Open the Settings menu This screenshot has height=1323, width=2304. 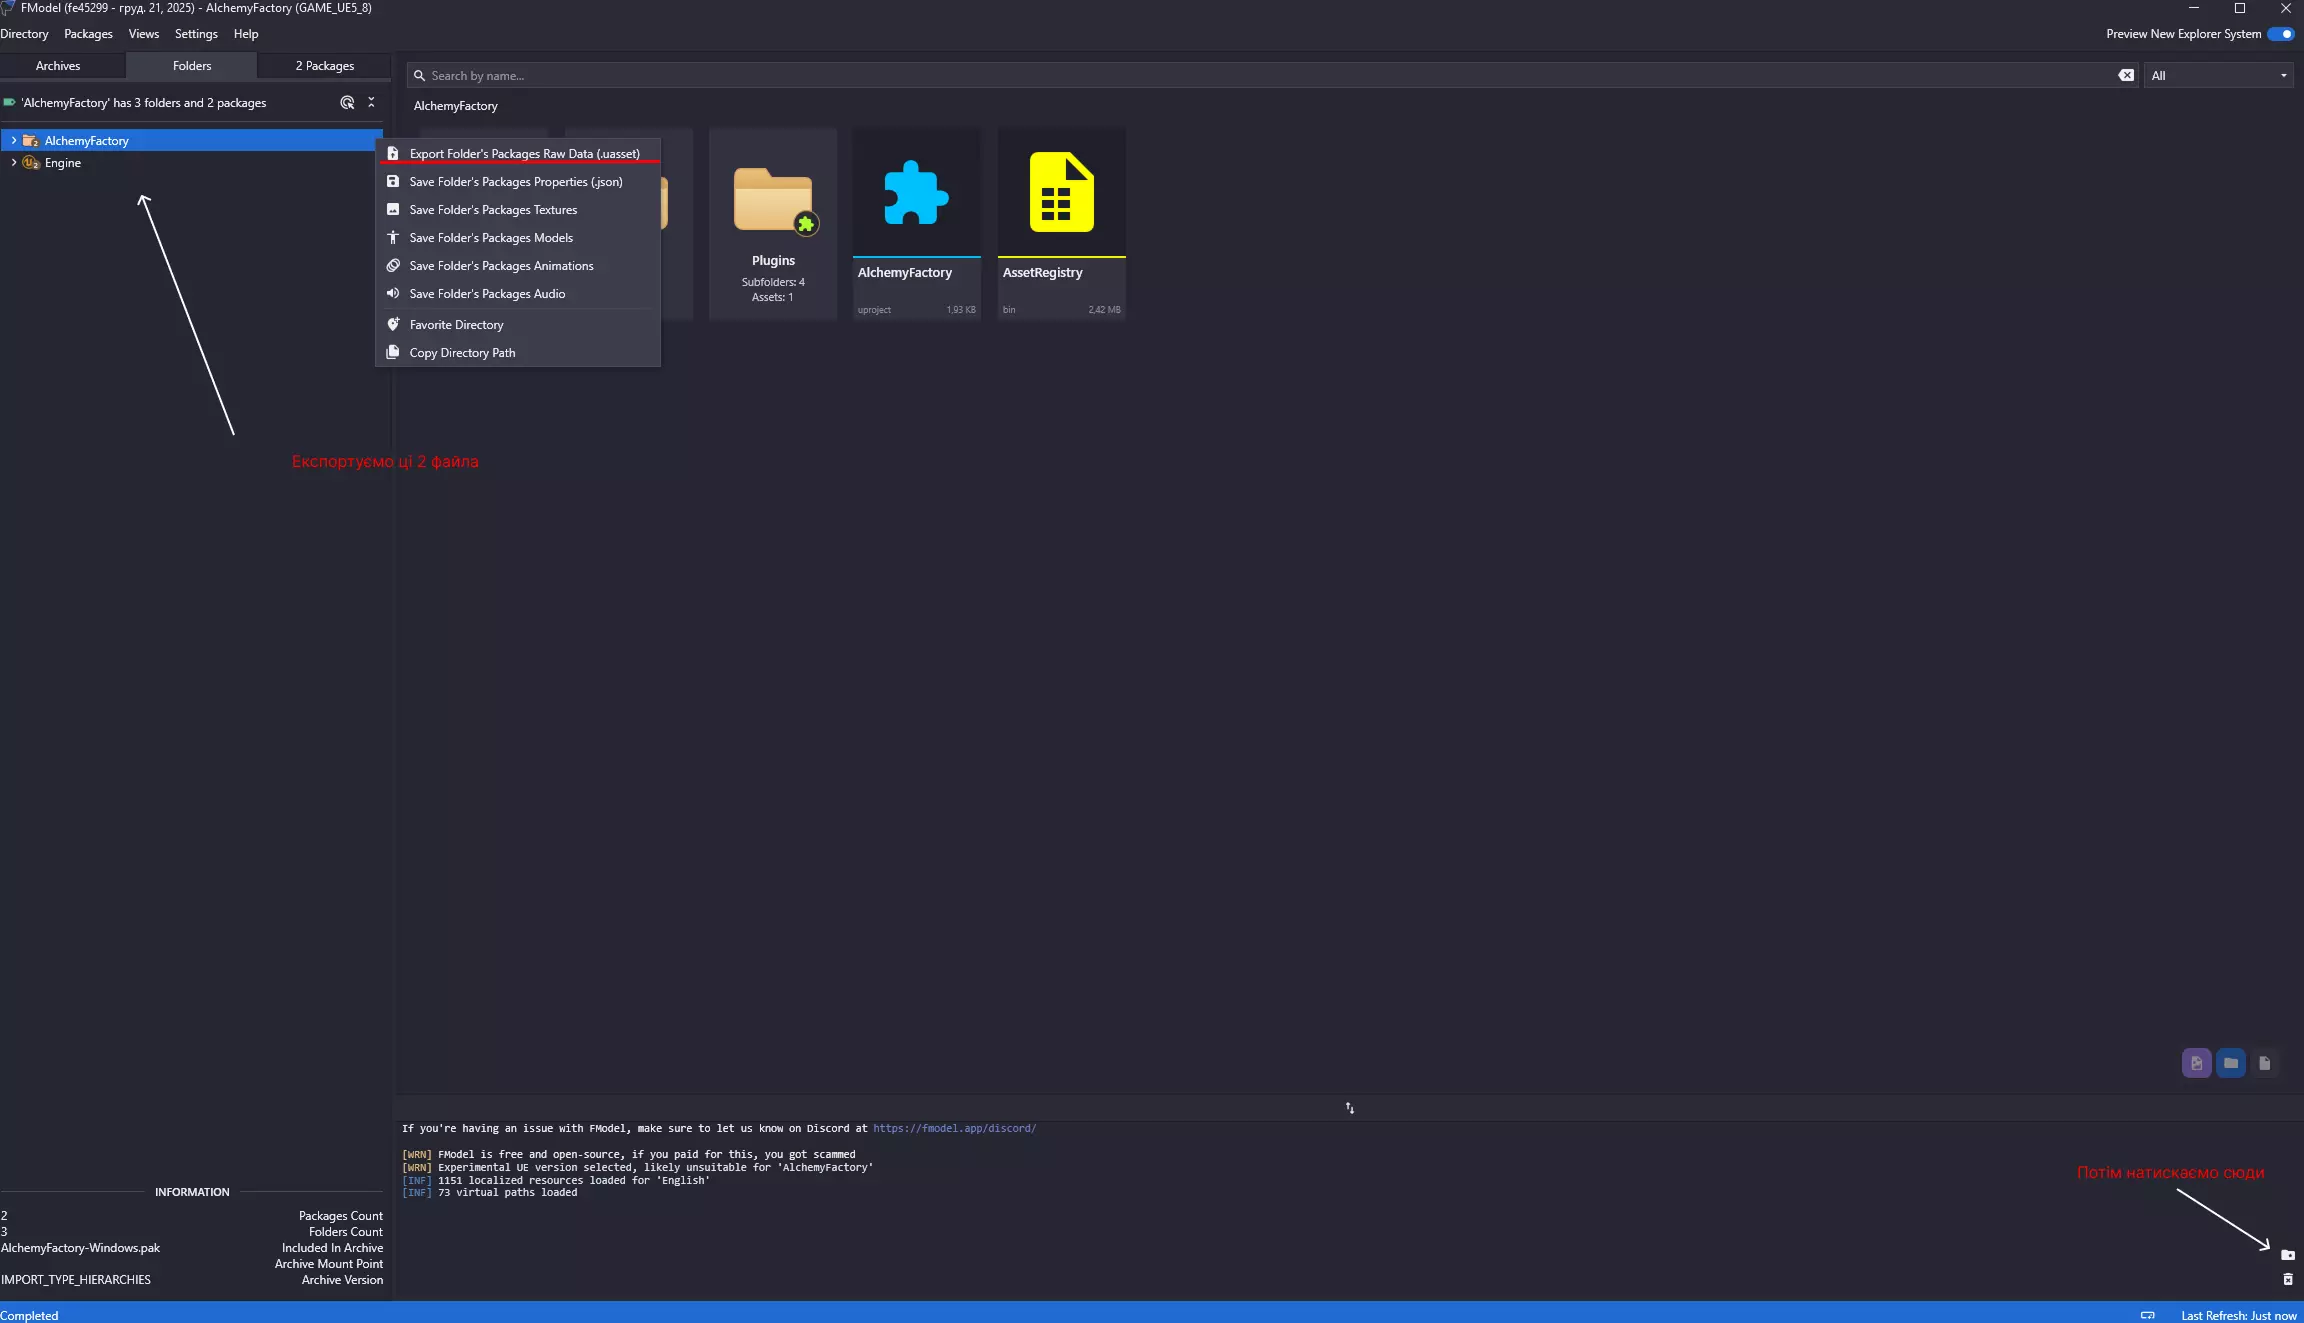tap(196, 34)
